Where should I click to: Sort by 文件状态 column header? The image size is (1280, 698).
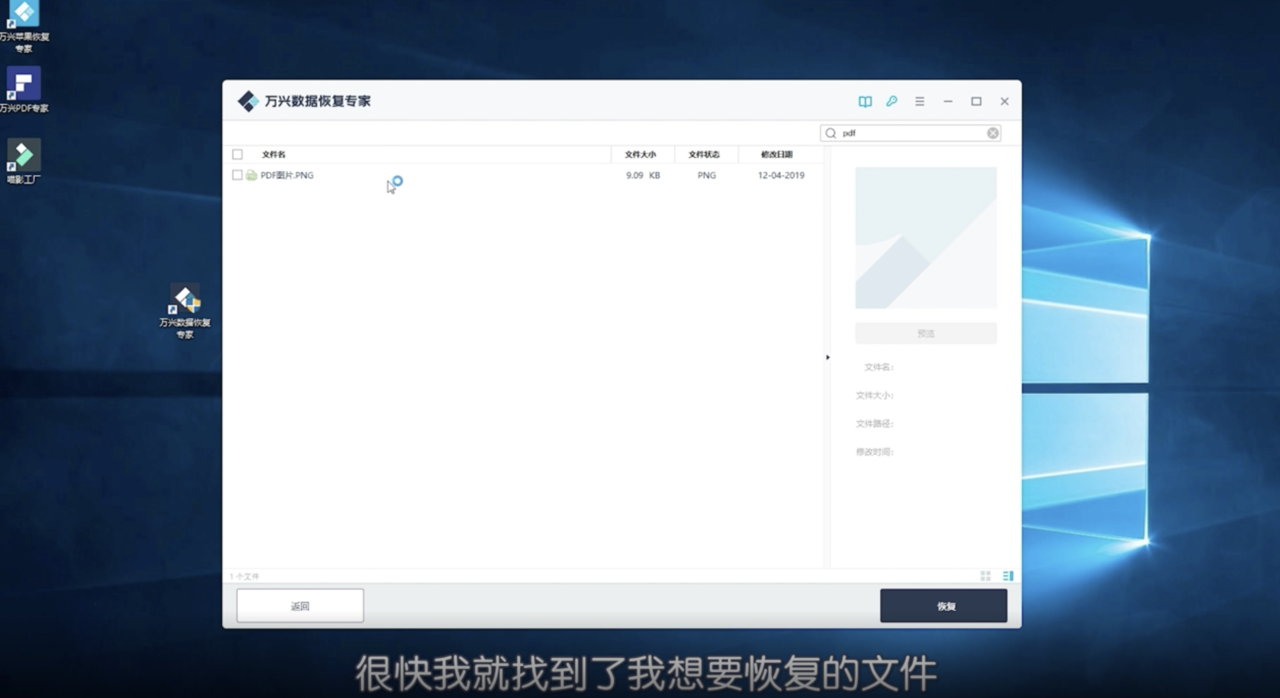pyautogui.click(x=704, y=155)
